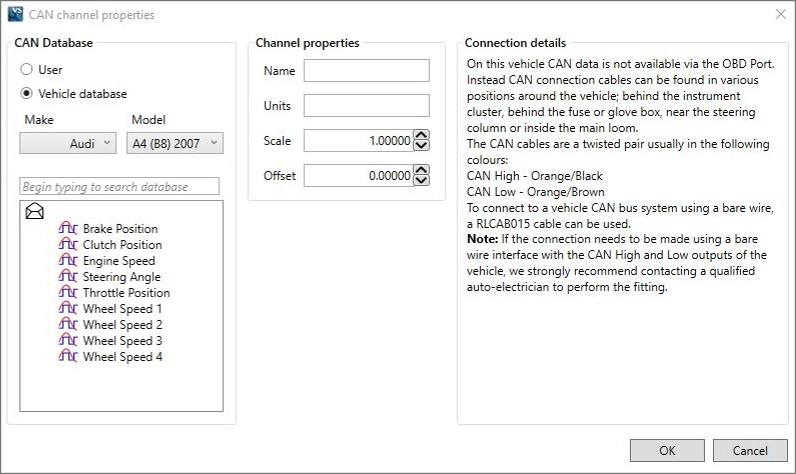Click the Engine Speed channel waveform icon
Image resolution: width=796 pixels, height=474 pixels.
click(68, 260)
